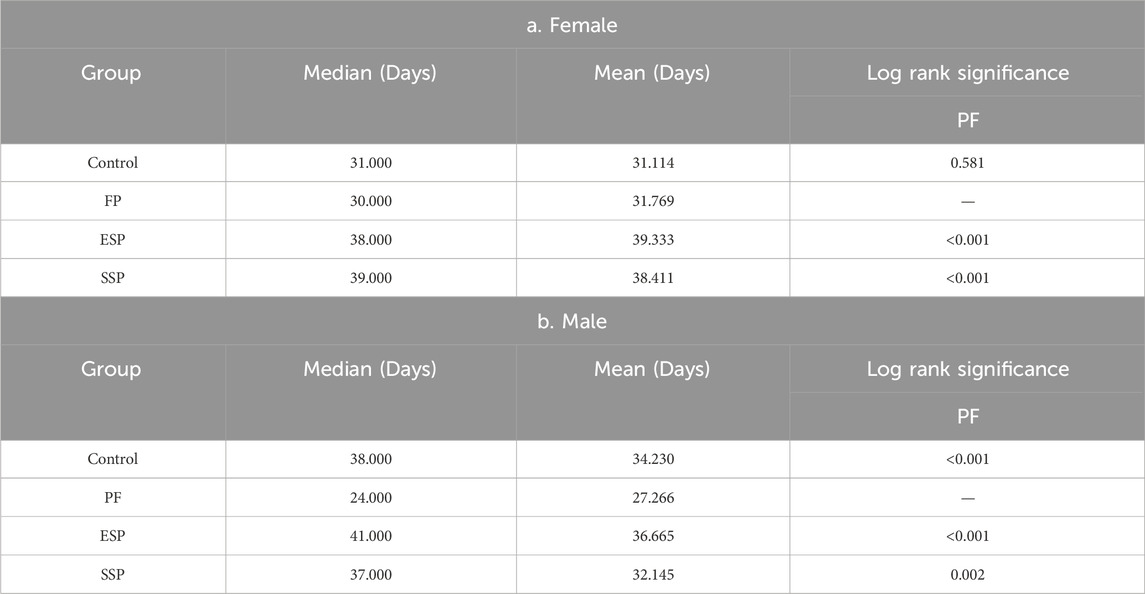1145x594 pixels.
Task: Click the 'b. Male' table title
Action: click(572, 321)
